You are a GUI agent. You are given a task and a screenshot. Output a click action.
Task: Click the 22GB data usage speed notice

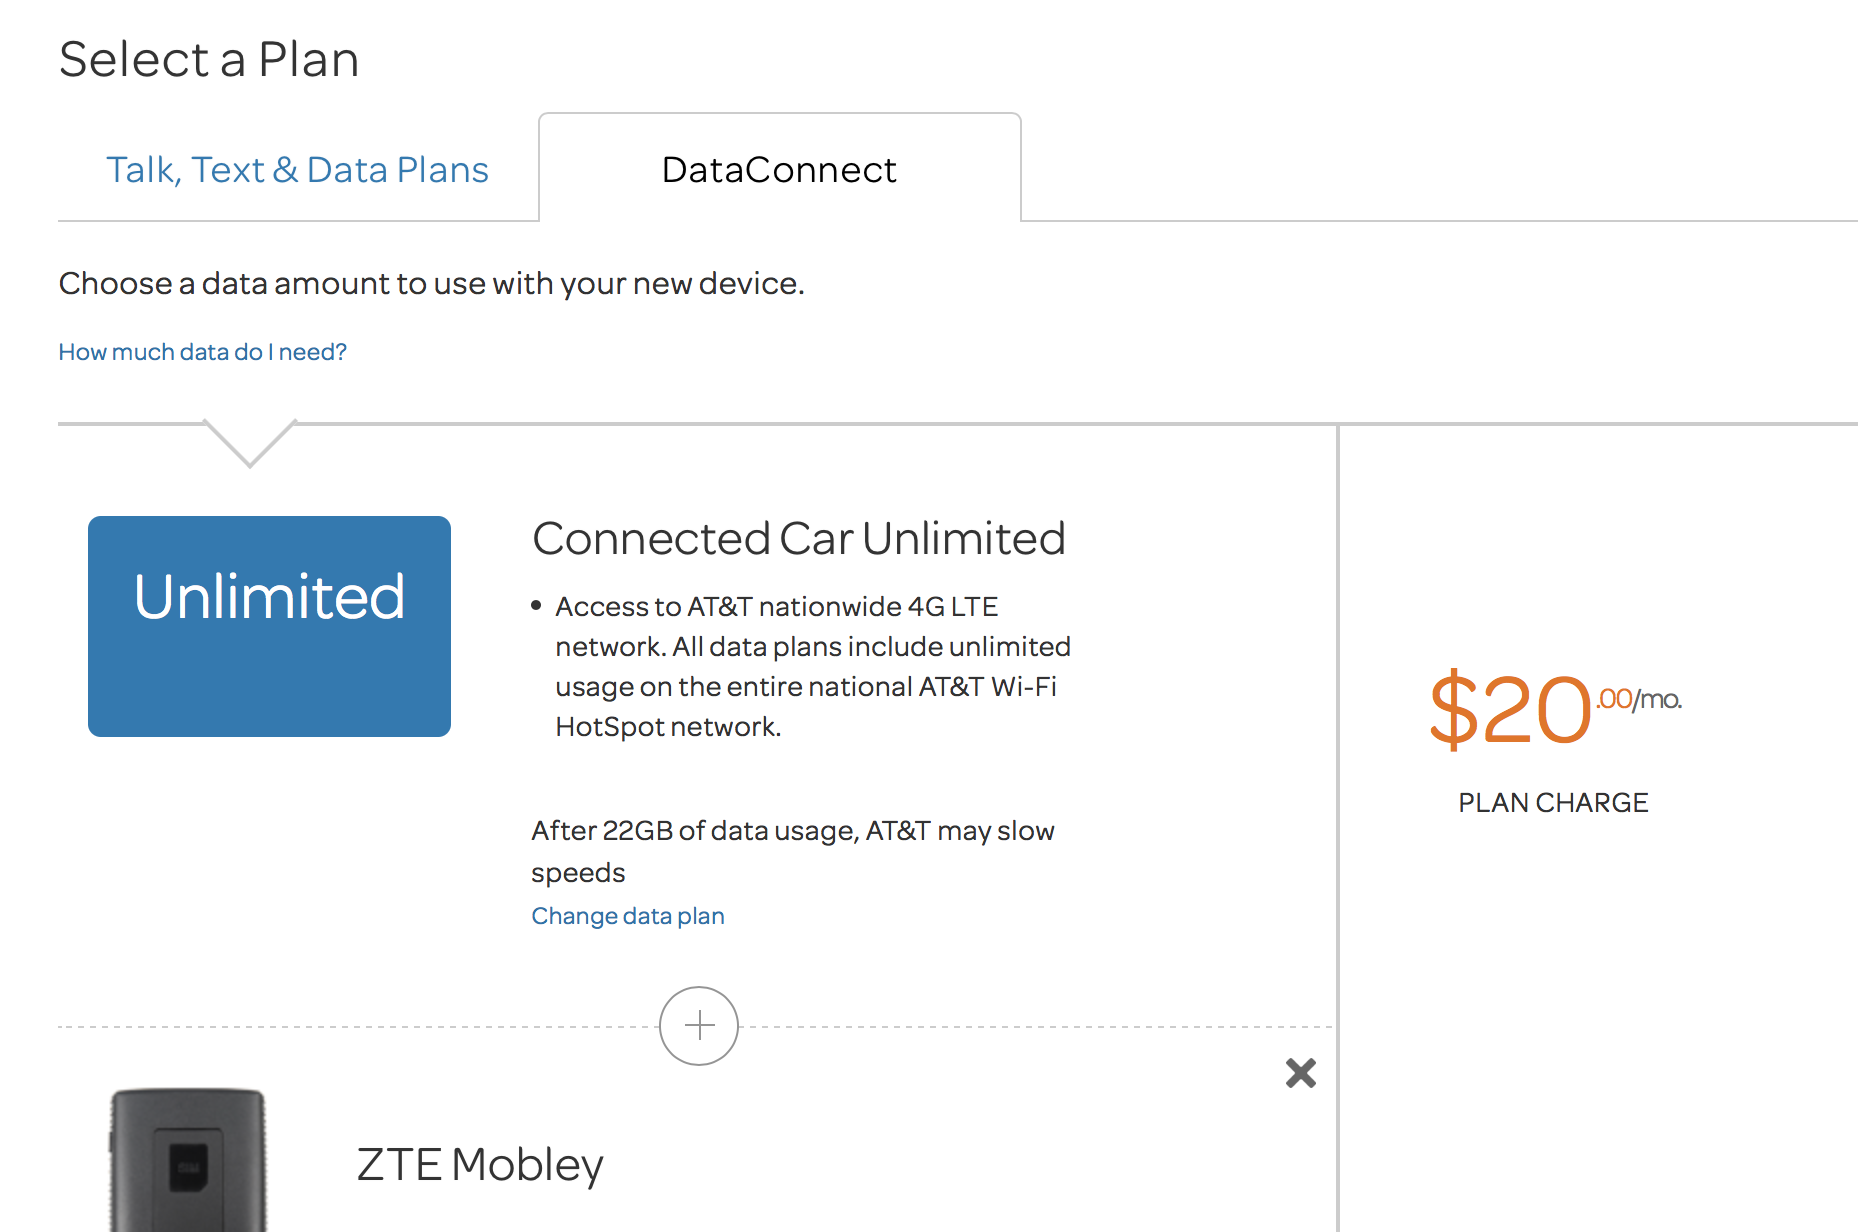pos(793,851)
